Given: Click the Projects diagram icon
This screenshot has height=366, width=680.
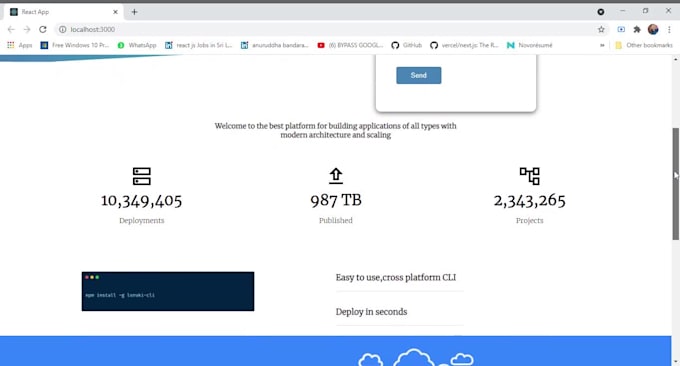Looking at the screenshot, I should (x=530, y=176).
